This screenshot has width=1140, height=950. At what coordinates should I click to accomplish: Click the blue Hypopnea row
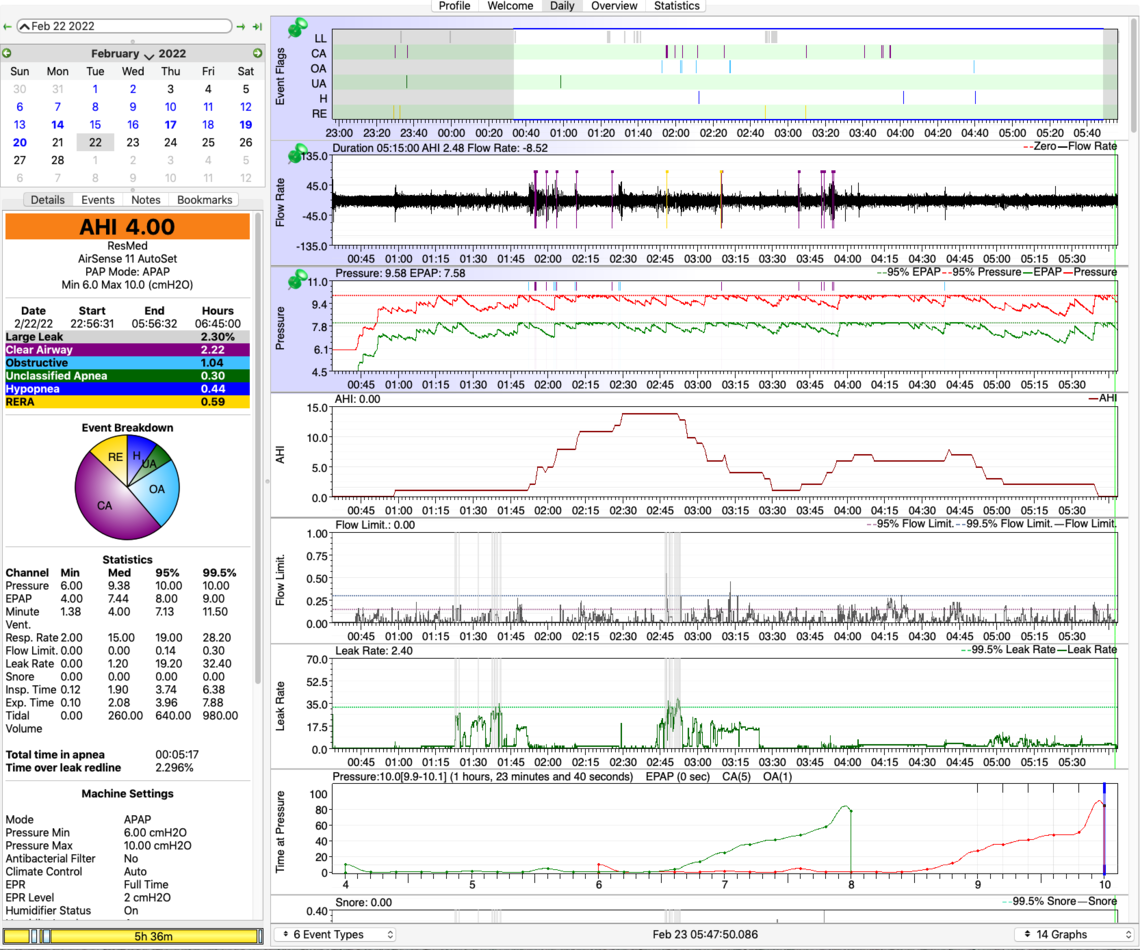click(x=127, y=389)
